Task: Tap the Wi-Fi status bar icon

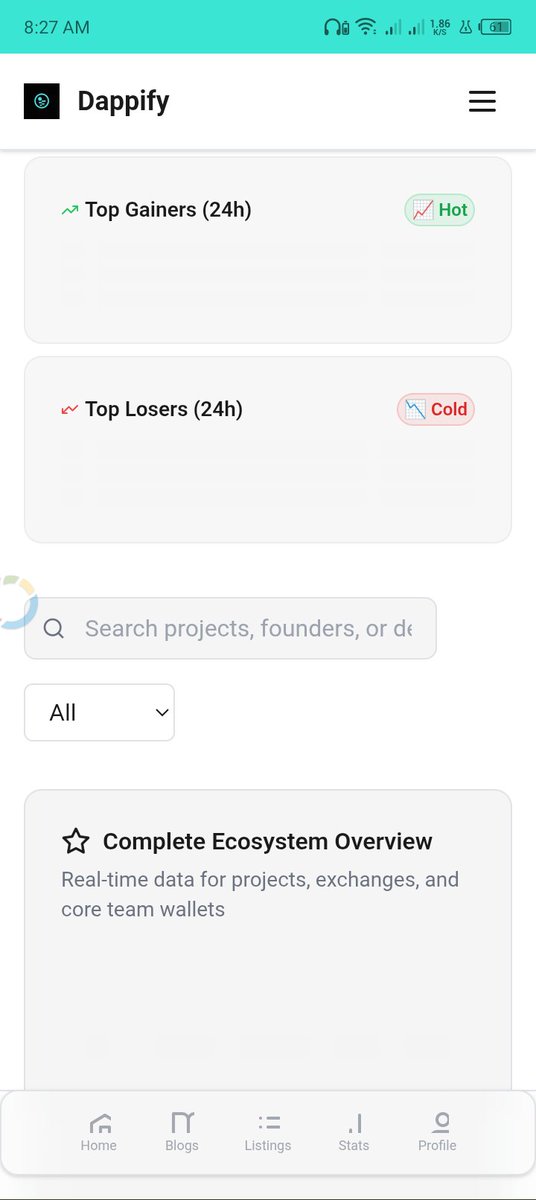Action: [366, 27]
